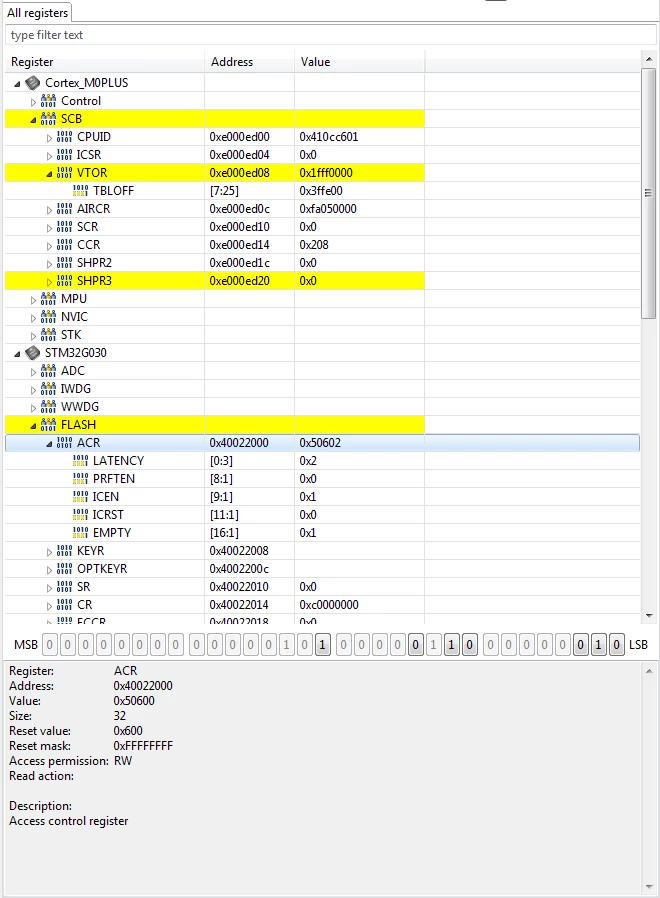Screen dimensions: 660x898
Task: Toggle the bit 0 box beside LSB
Action: pos(616,645)
